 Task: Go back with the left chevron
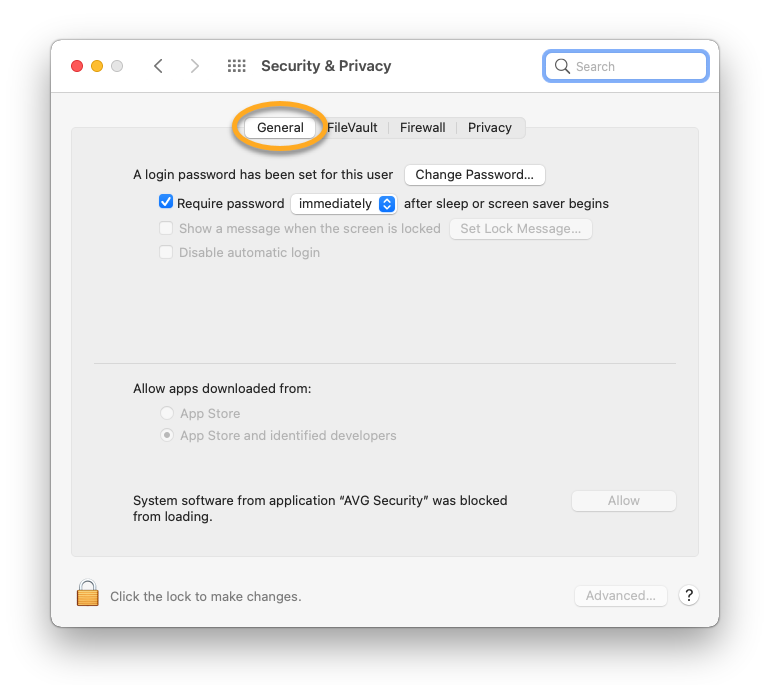(158, 66)
